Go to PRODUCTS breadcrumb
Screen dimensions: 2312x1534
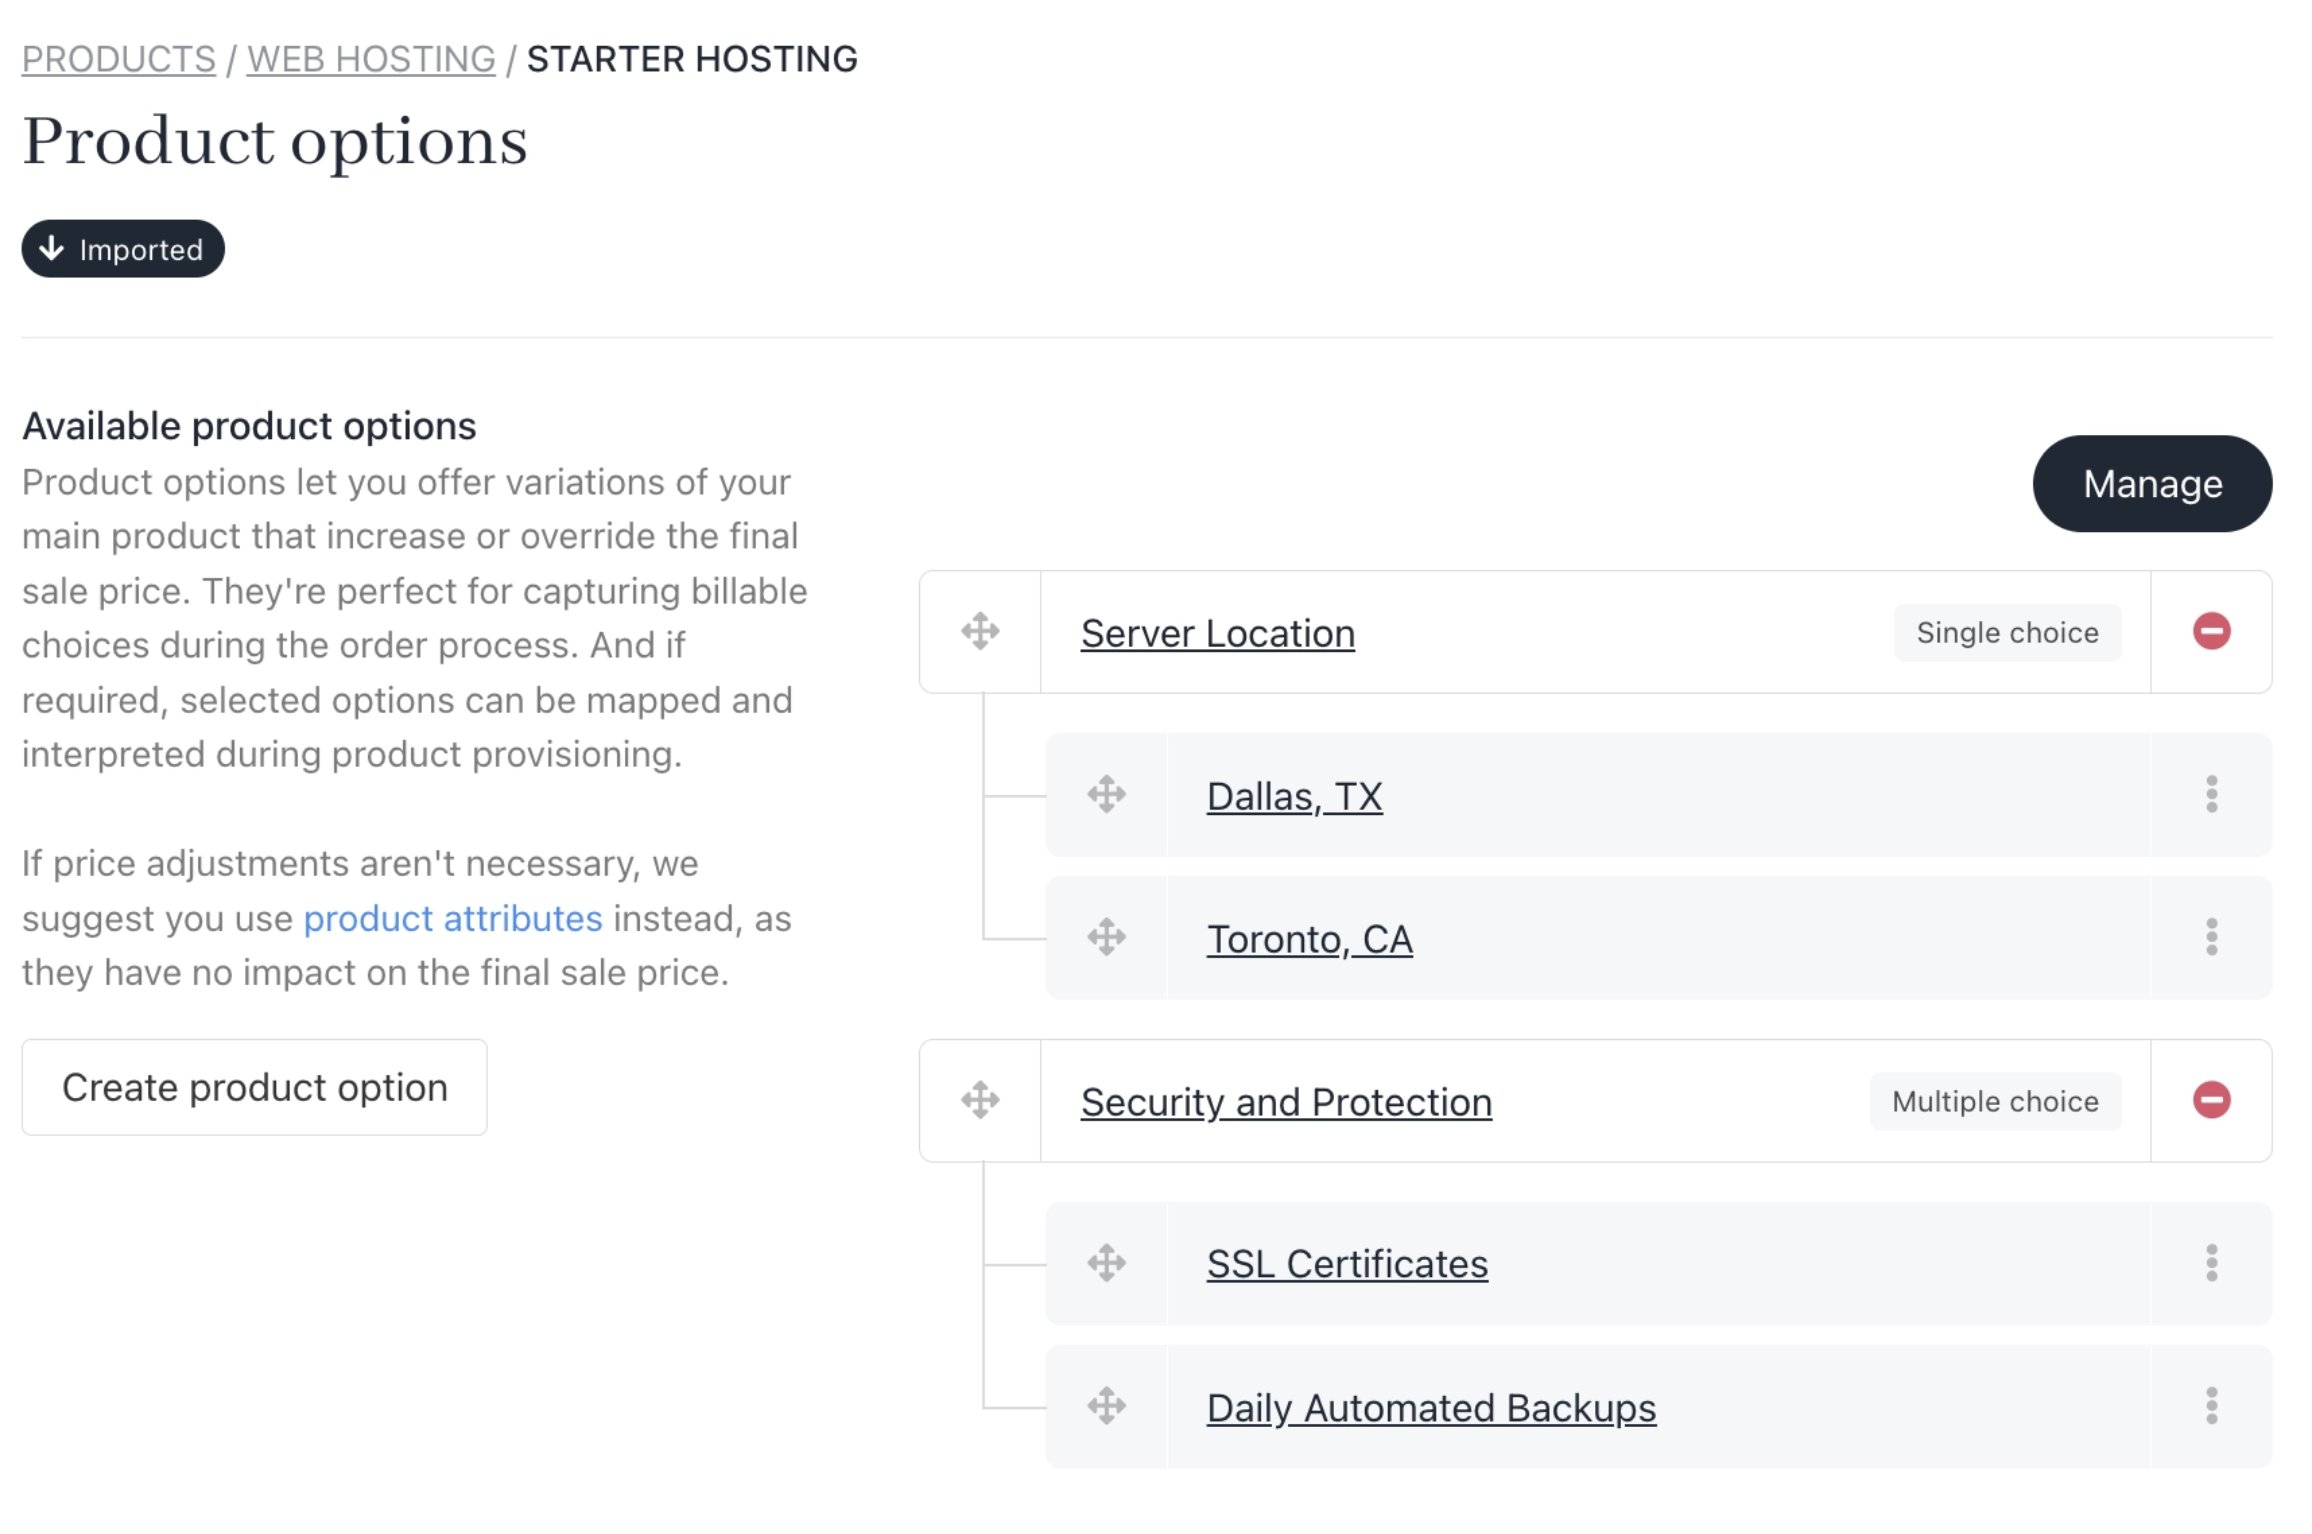(119, 59)
